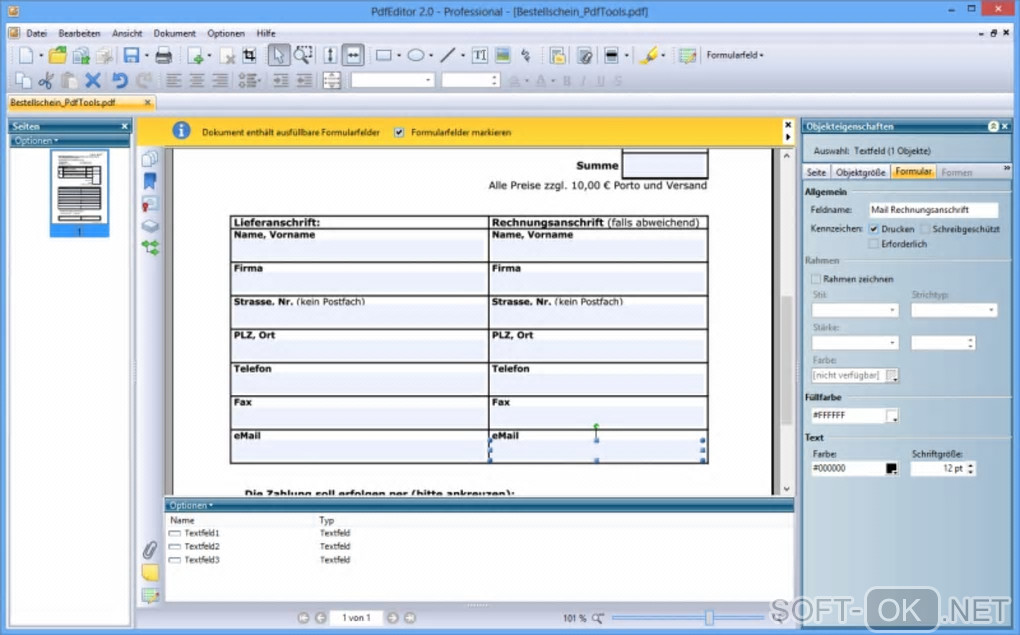Open the Dokument menu
The width and height of the screenshot is (1020, 635).
pyautogui.click(x=174, y=33)
